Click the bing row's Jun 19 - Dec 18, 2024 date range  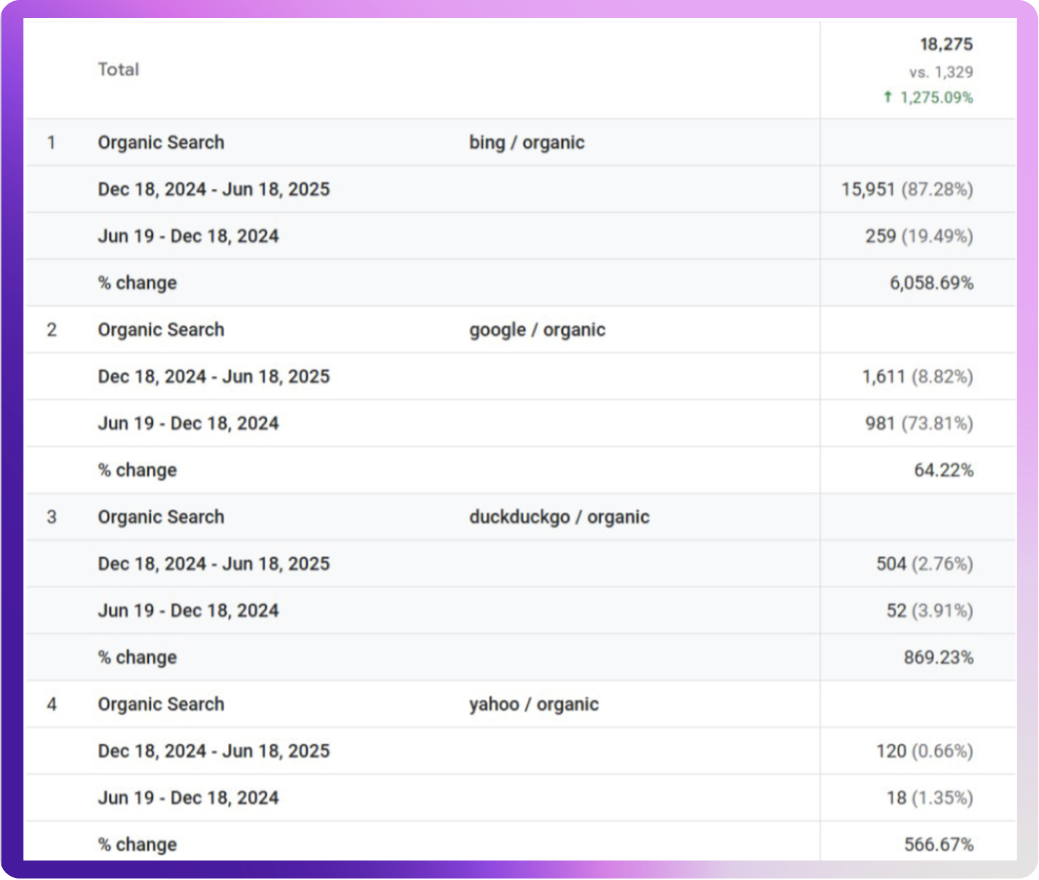pos(188,236)
